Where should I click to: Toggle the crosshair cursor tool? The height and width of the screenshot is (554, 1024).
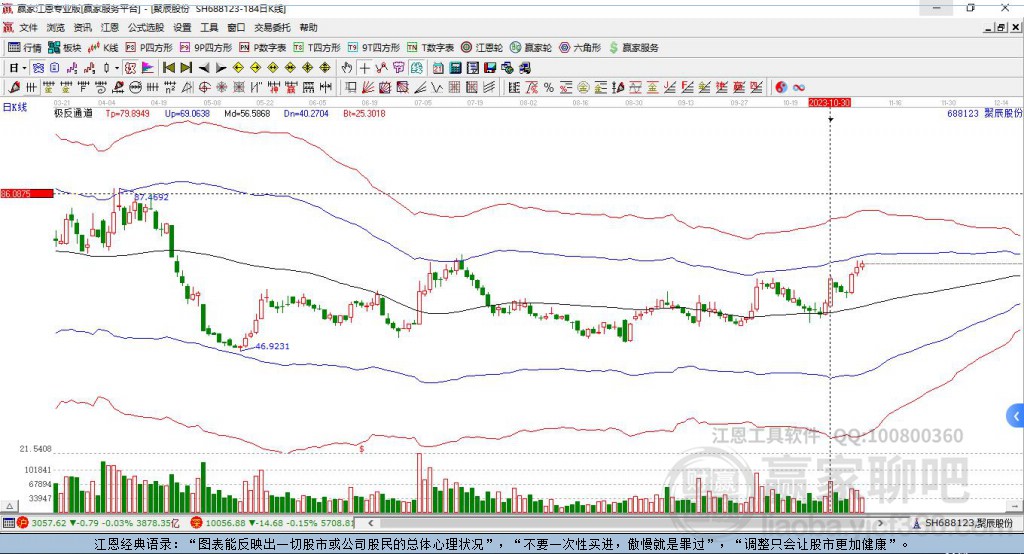click(x=365, y=68)
